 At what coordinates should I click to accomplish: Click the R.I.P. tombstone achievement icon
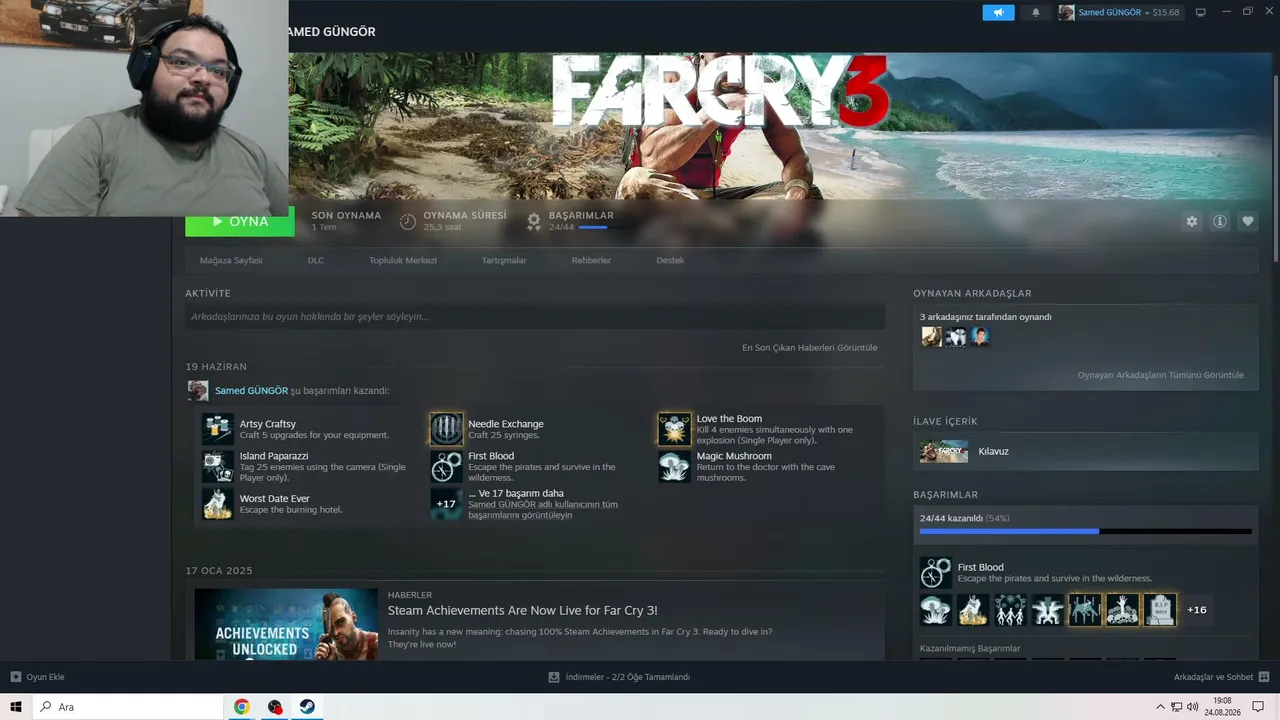(1160, 610)
